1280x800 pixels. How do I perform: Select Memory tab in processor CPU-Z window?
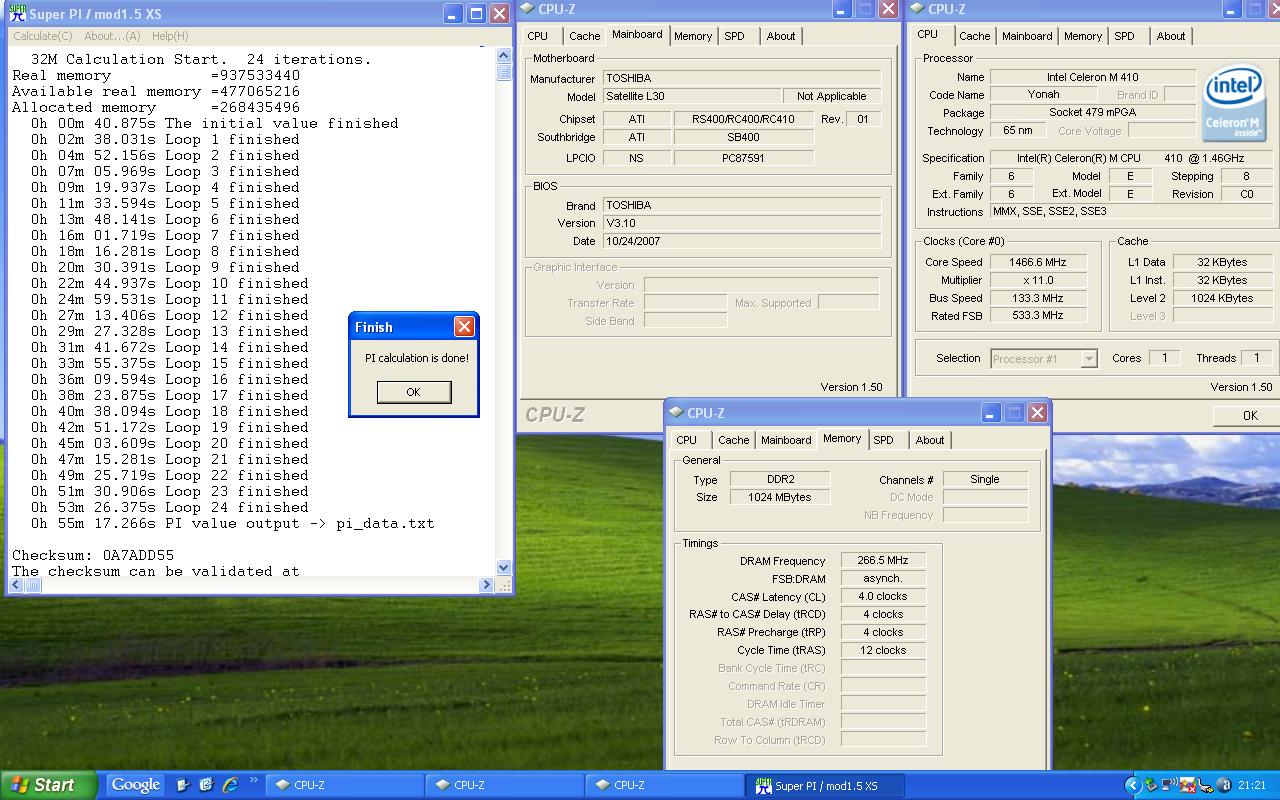[1083, 36]
